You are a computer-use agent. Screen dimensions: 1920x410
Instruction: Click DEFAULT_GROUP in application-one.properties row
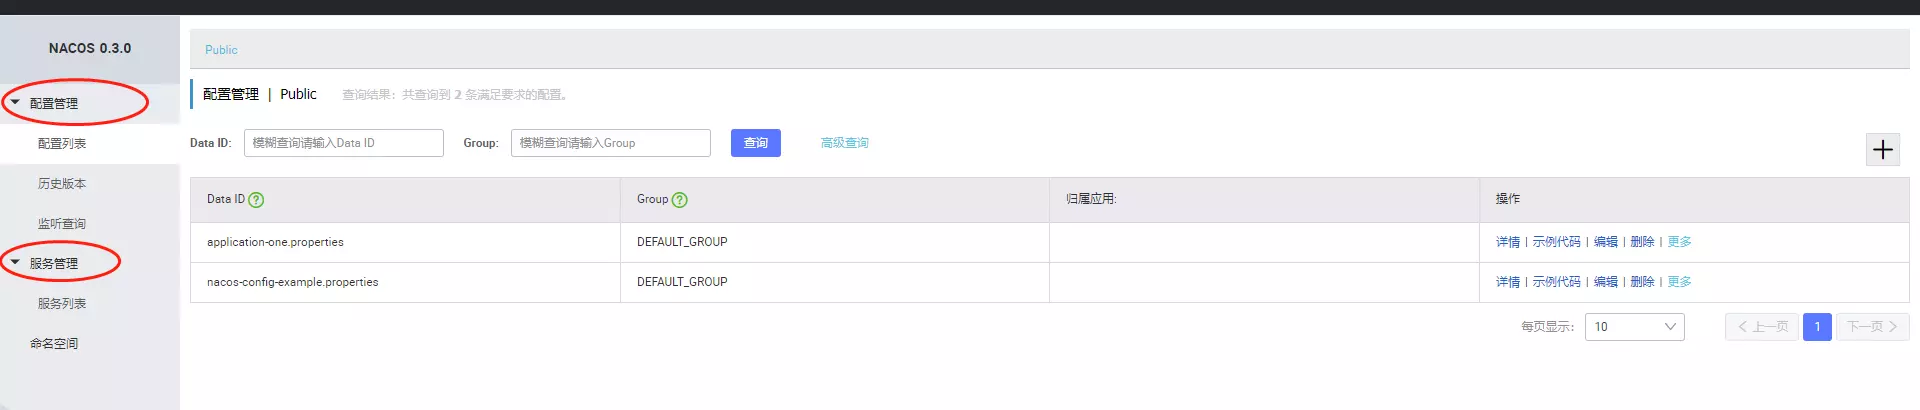click(682, 242)
